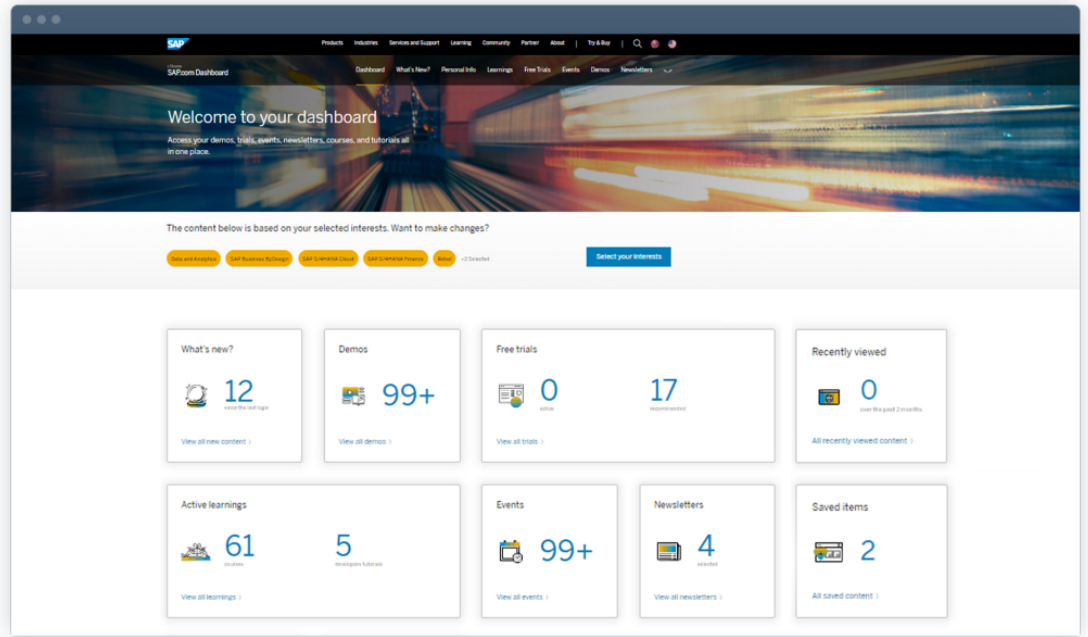Open the Try & Buy menu
Screen dimensions: 1088x637
click(599, 43)
